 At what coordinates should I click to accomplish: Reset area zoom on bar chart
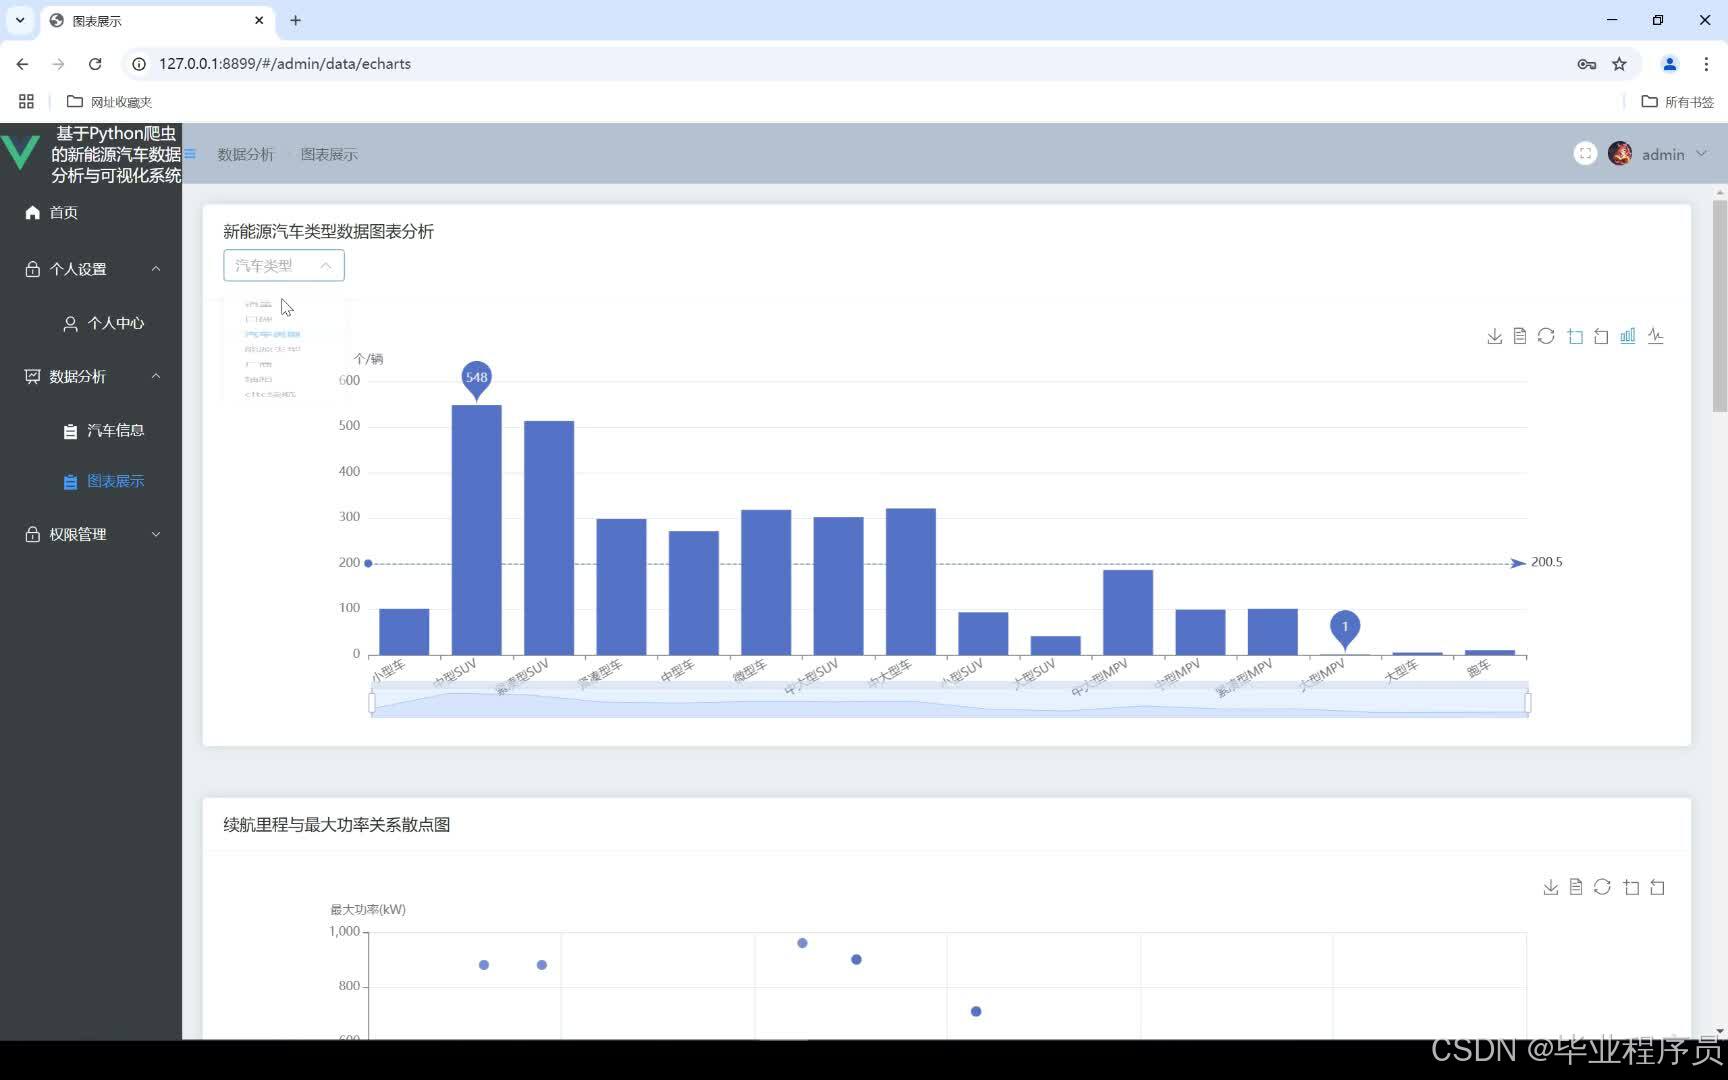1601,336
